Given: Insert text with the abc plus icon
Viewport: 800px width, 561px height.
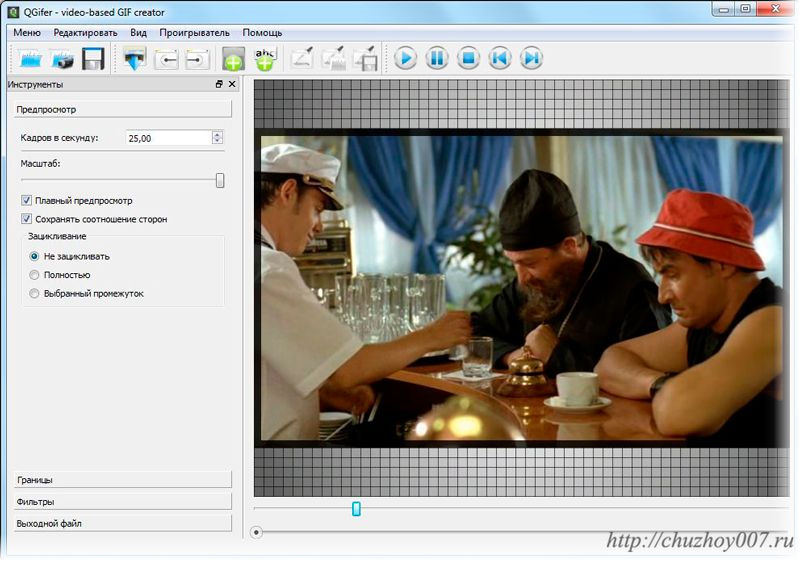Looking at the screenshot, I should (265, 59).
